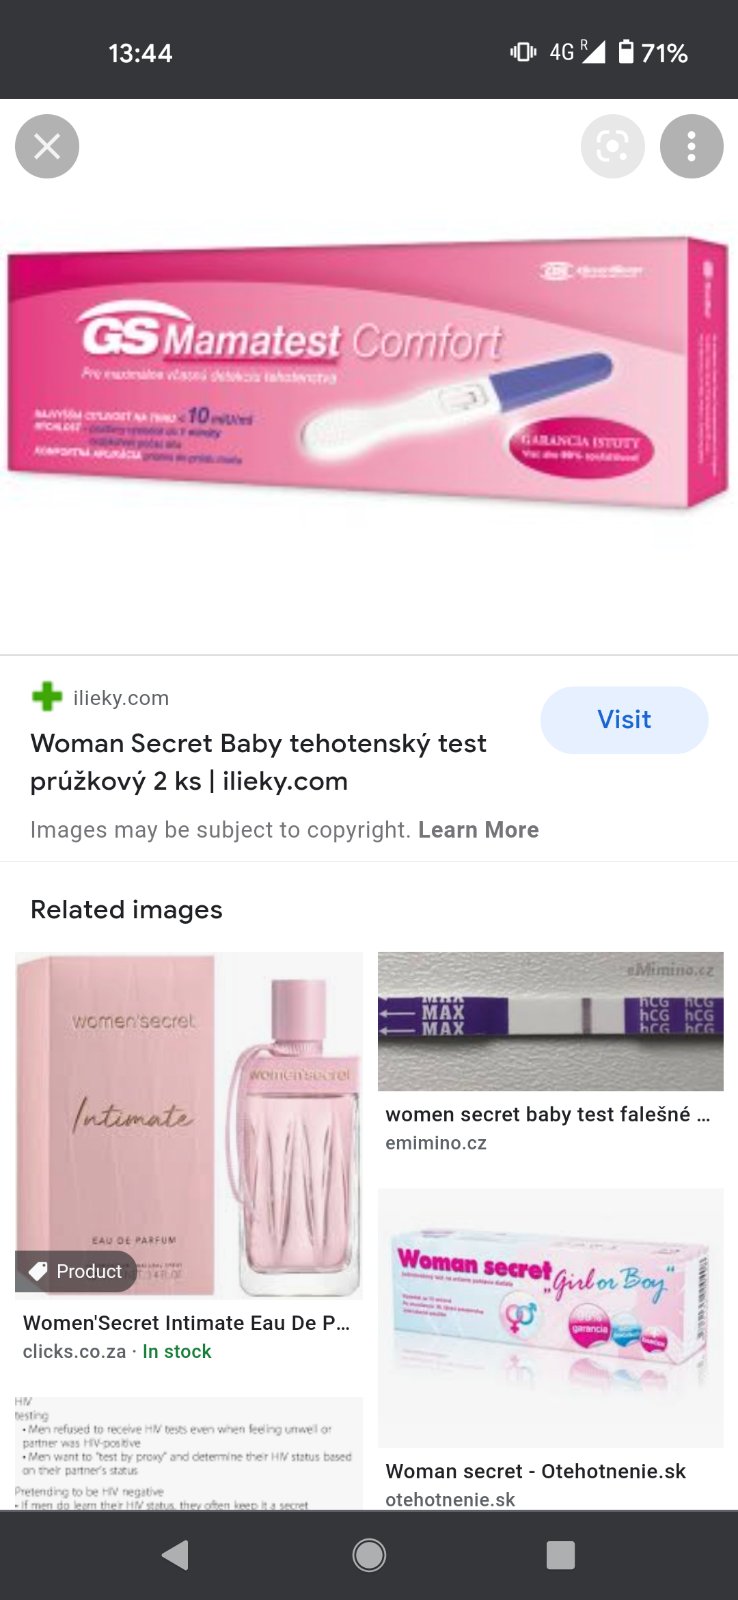The width and height of the screenshot is (738, 1600).
Task: Open Woman secret Girl or Boy thumbnail
Action: 550,1318
